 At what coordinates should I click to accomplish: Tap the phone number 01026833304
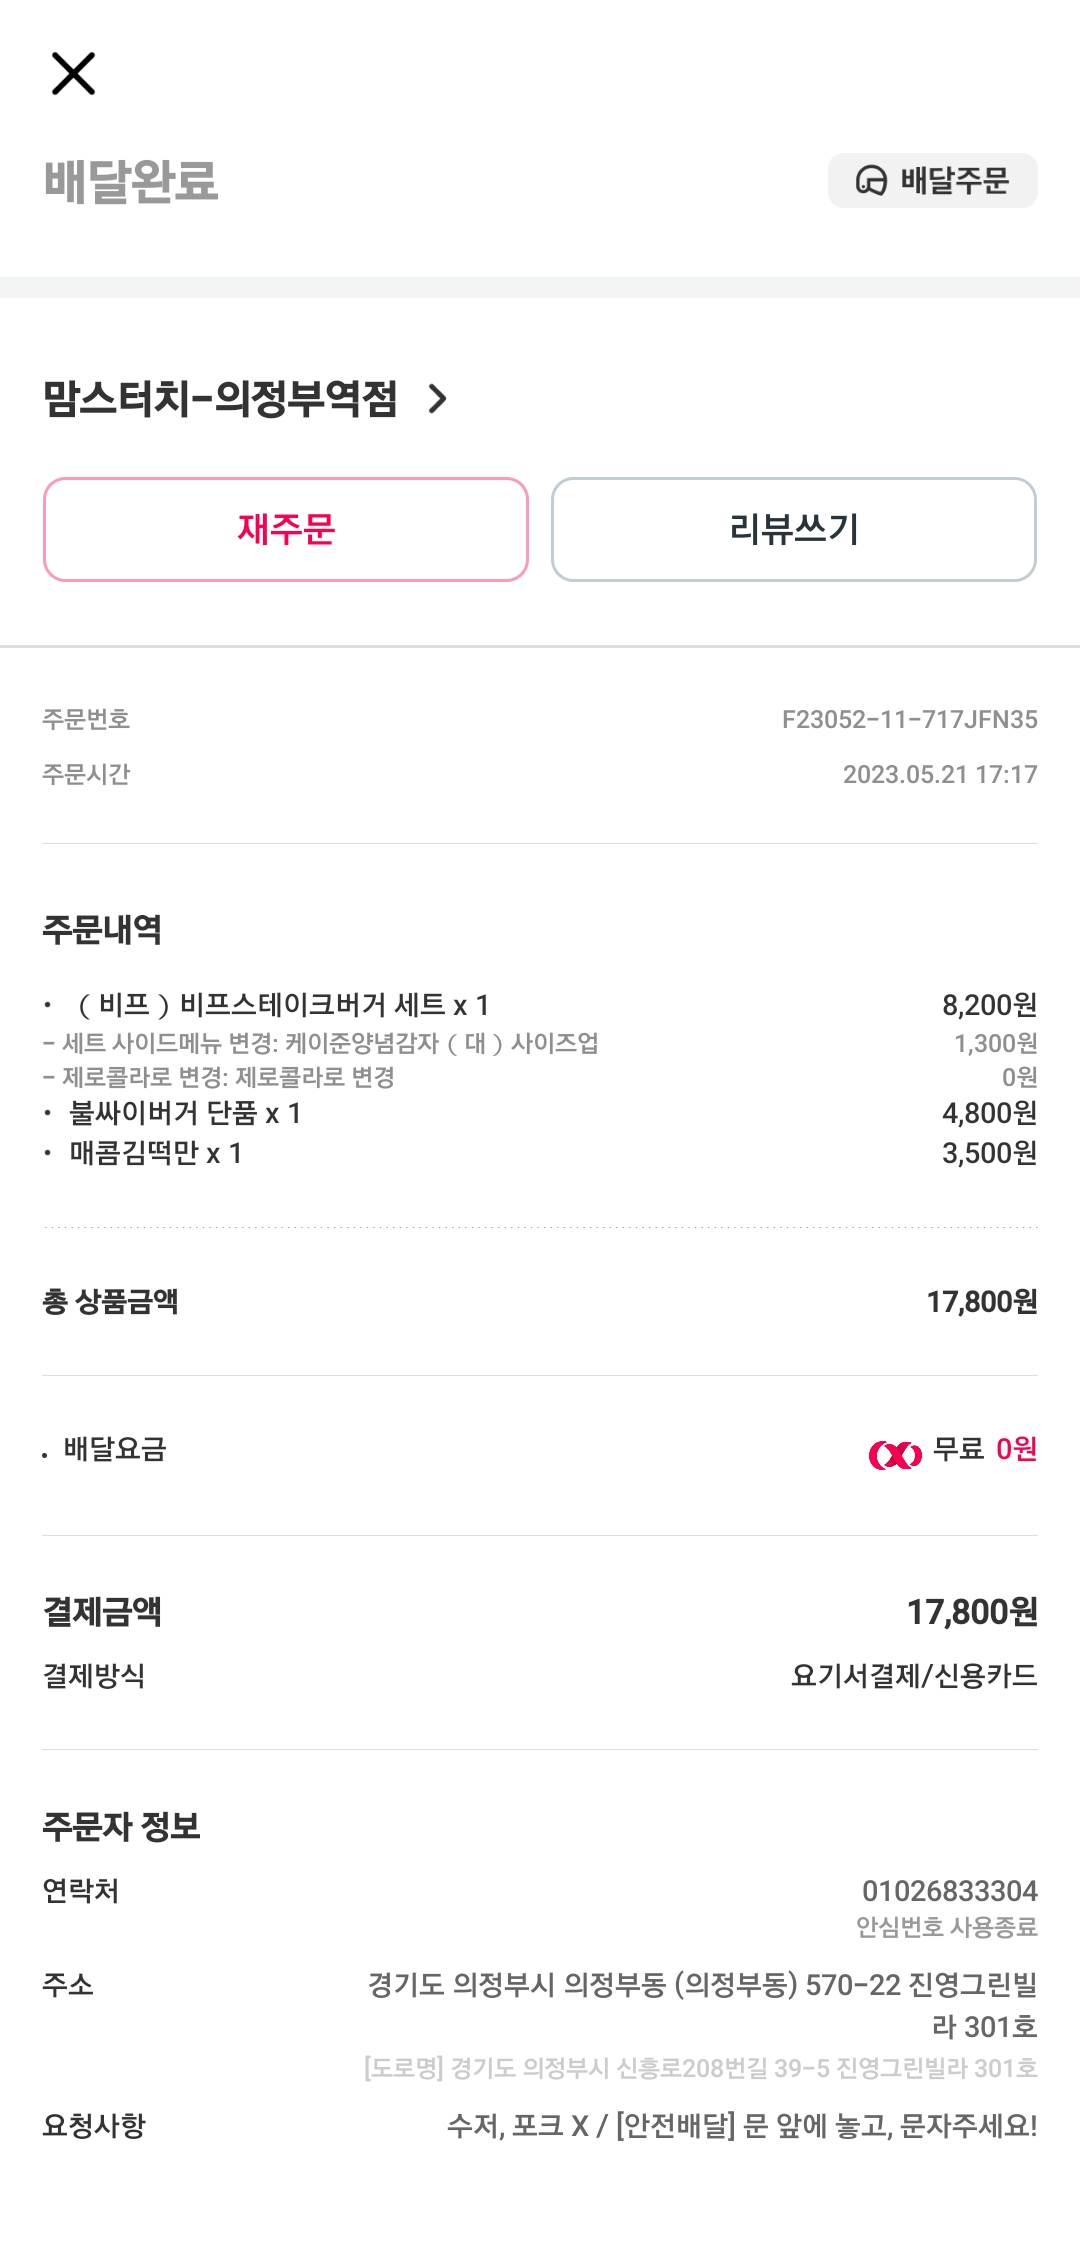[949, 1891]
